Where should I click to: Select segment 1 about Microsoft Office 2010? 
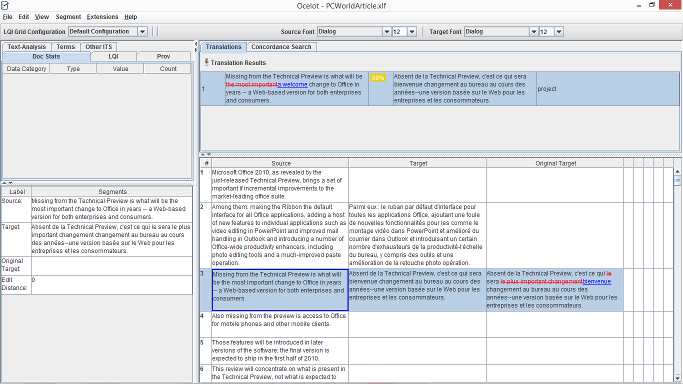click(280, 185)
